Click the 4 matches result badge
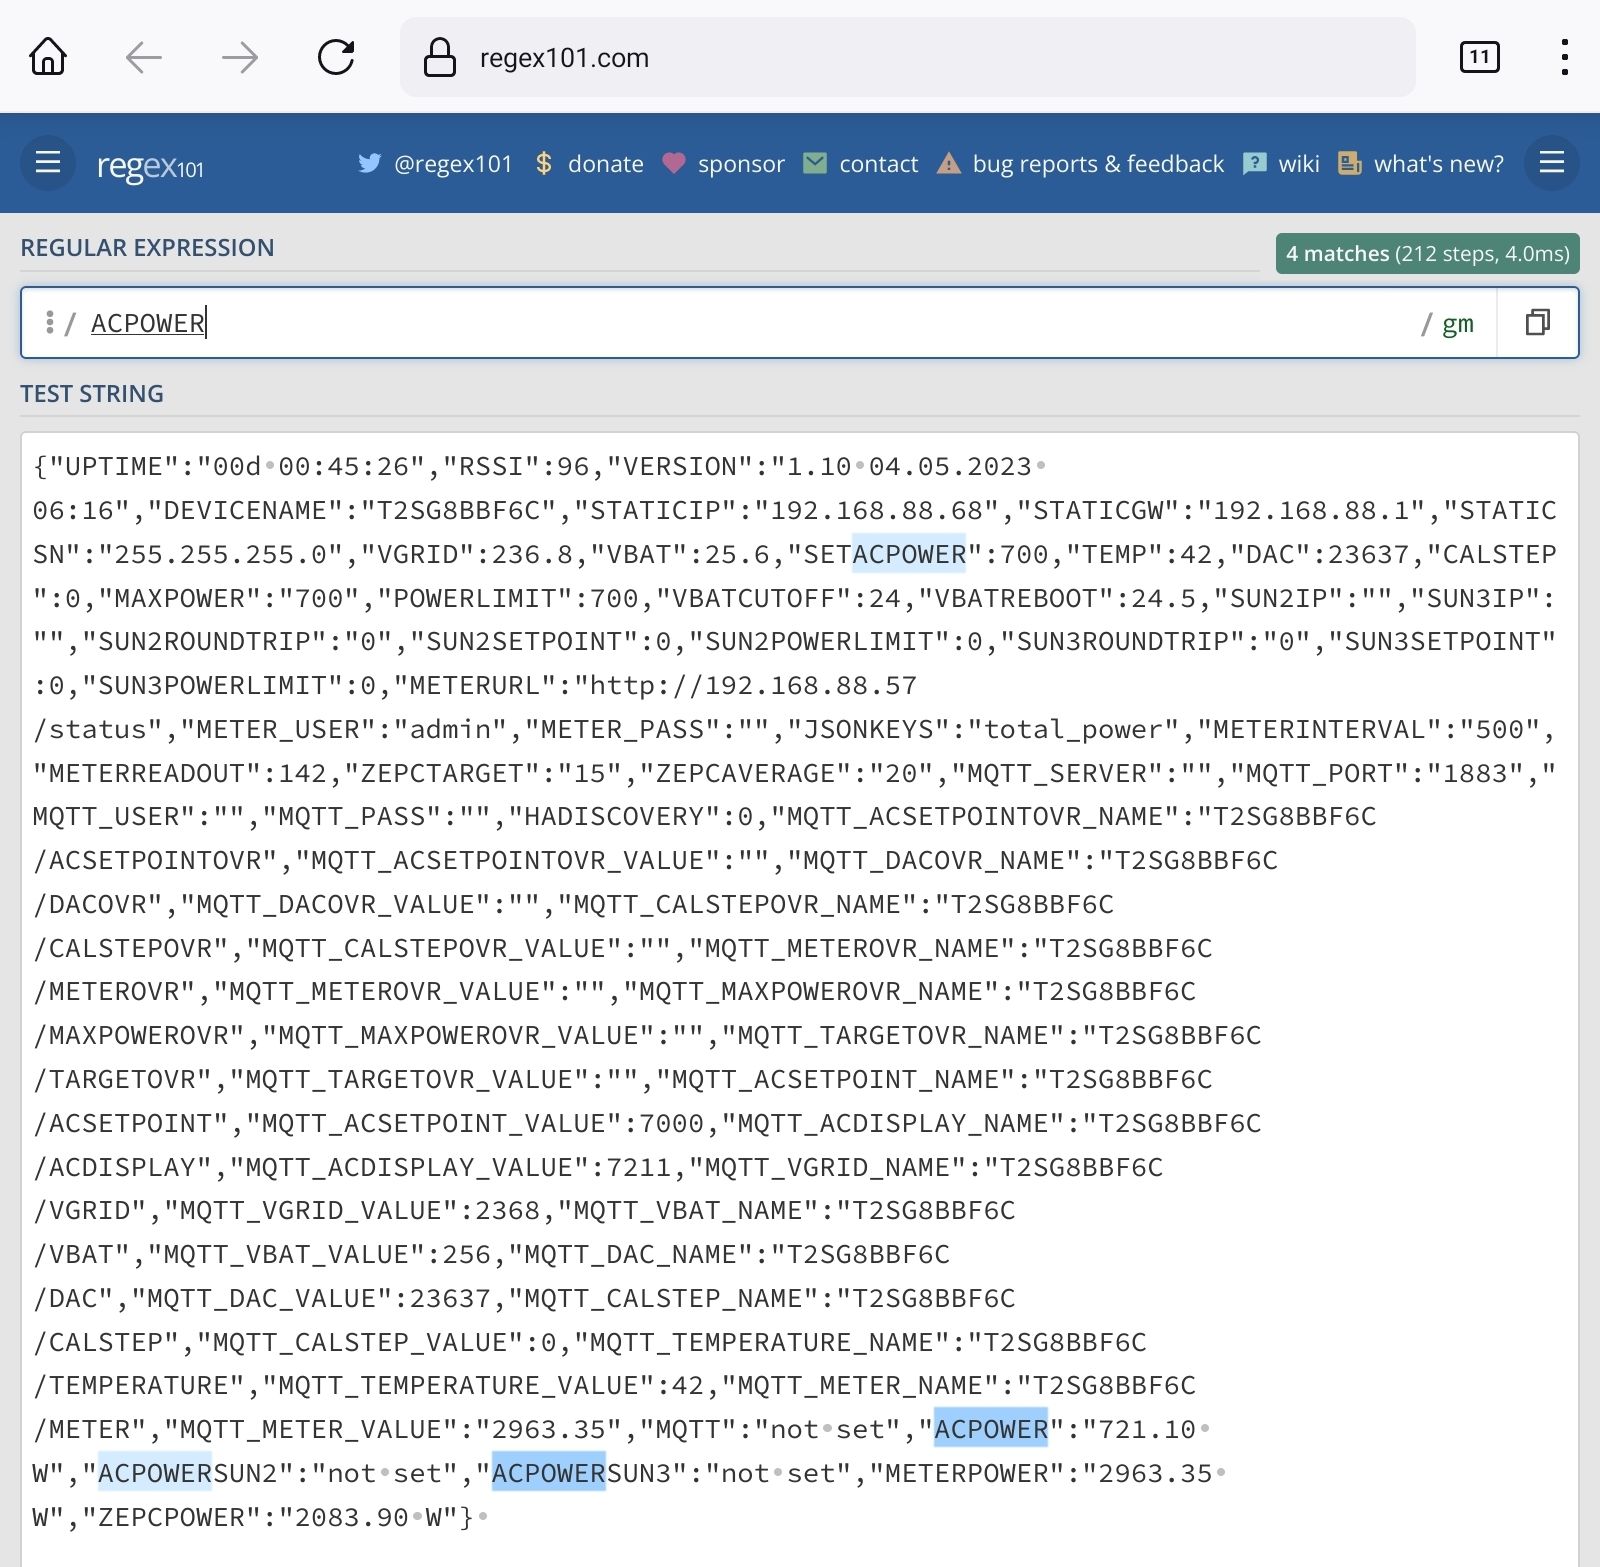Image resolution: width=1600 pixels, height=1567 pixels. click(x=1427, y=254)
